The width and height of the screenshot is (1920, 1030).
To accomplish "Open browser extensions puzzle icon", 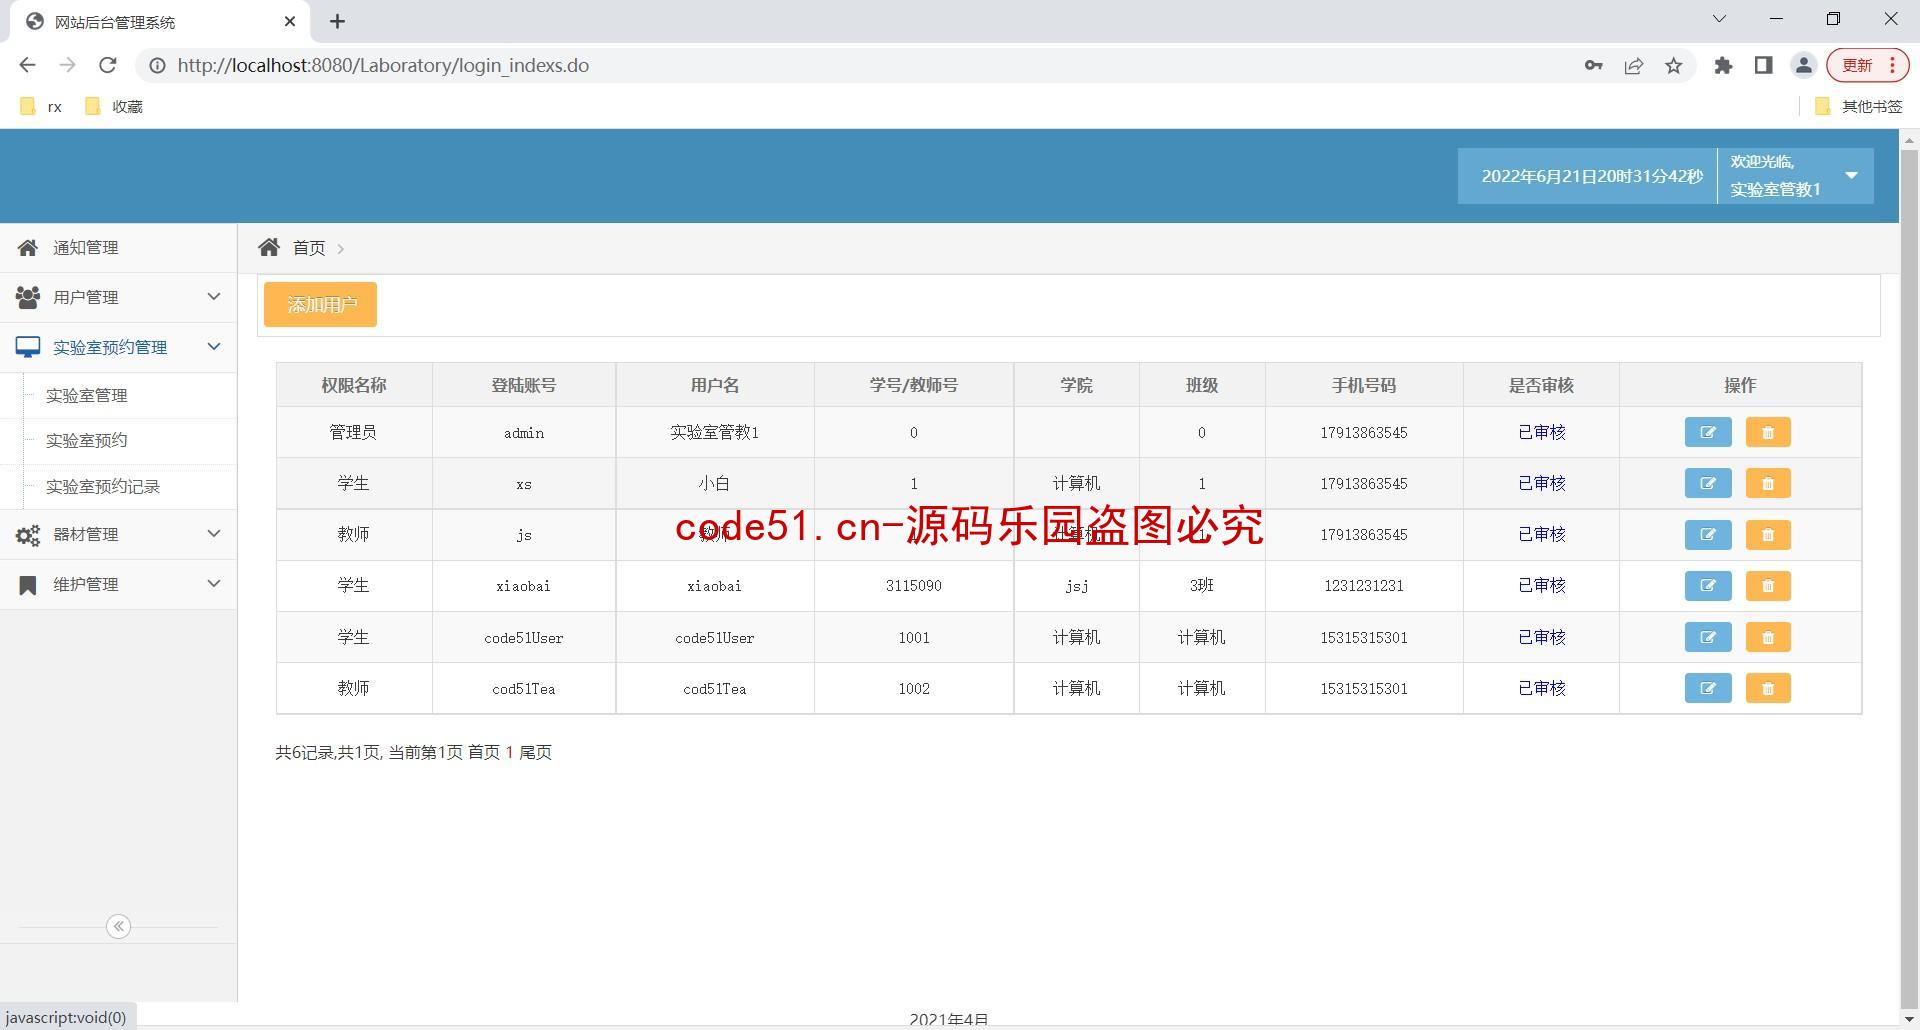I will click(1723, 66).
